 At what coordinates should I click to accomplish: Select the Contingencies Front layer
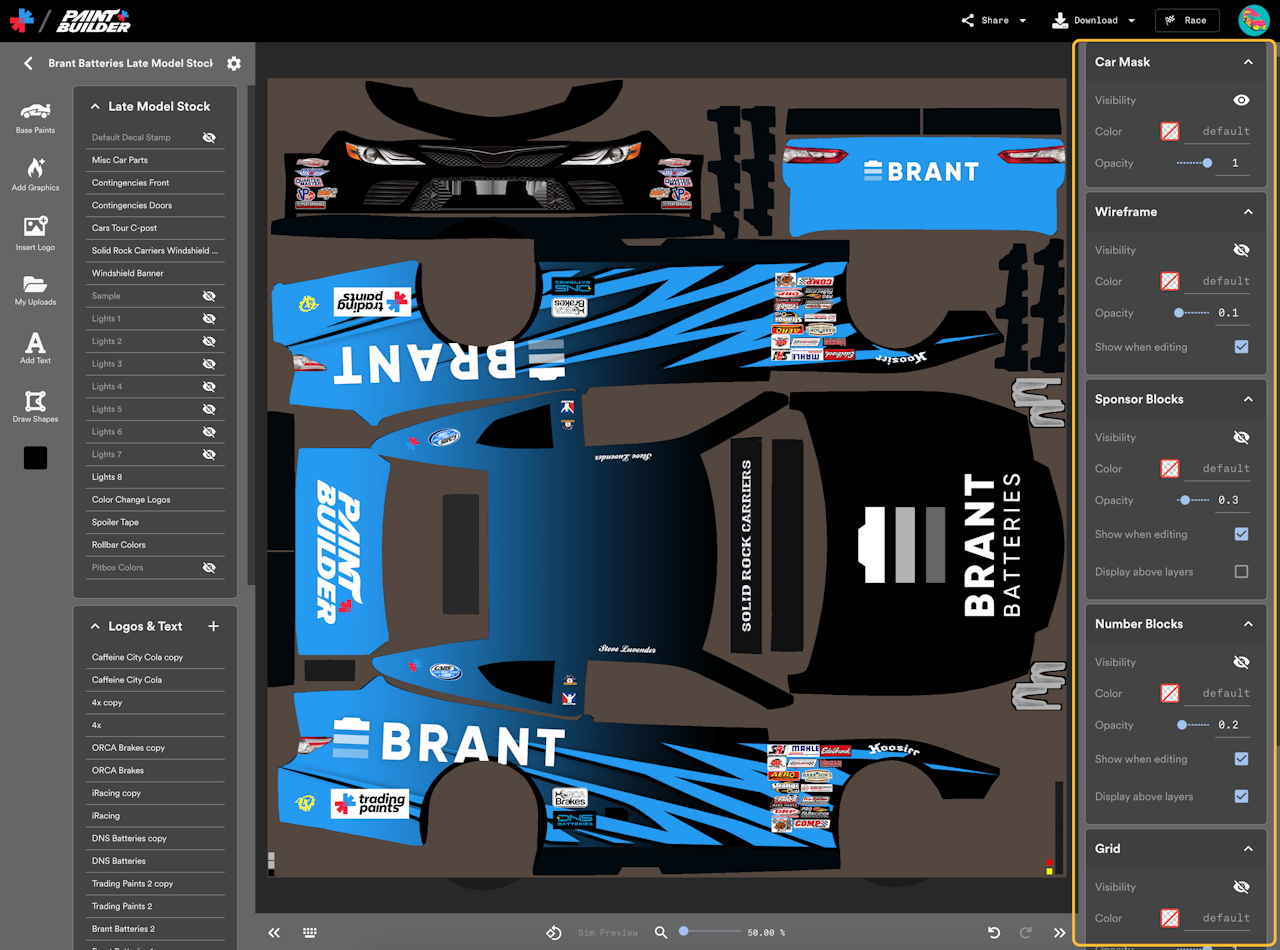[x=157, y=183]
